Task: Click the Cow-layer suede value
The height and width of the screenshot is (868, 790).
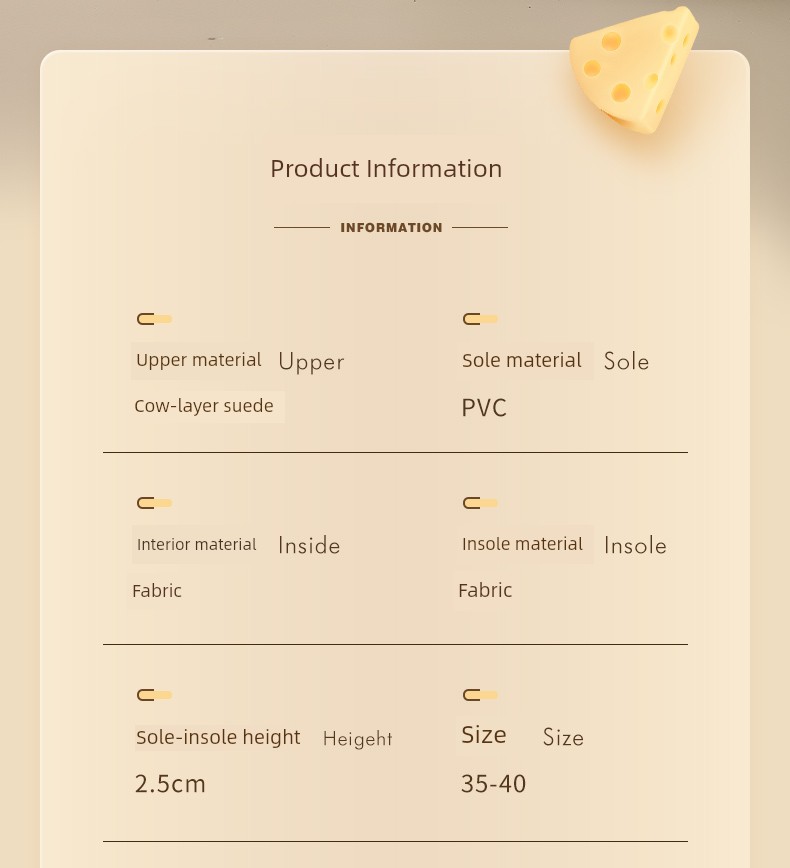Action: coord(204,406)
